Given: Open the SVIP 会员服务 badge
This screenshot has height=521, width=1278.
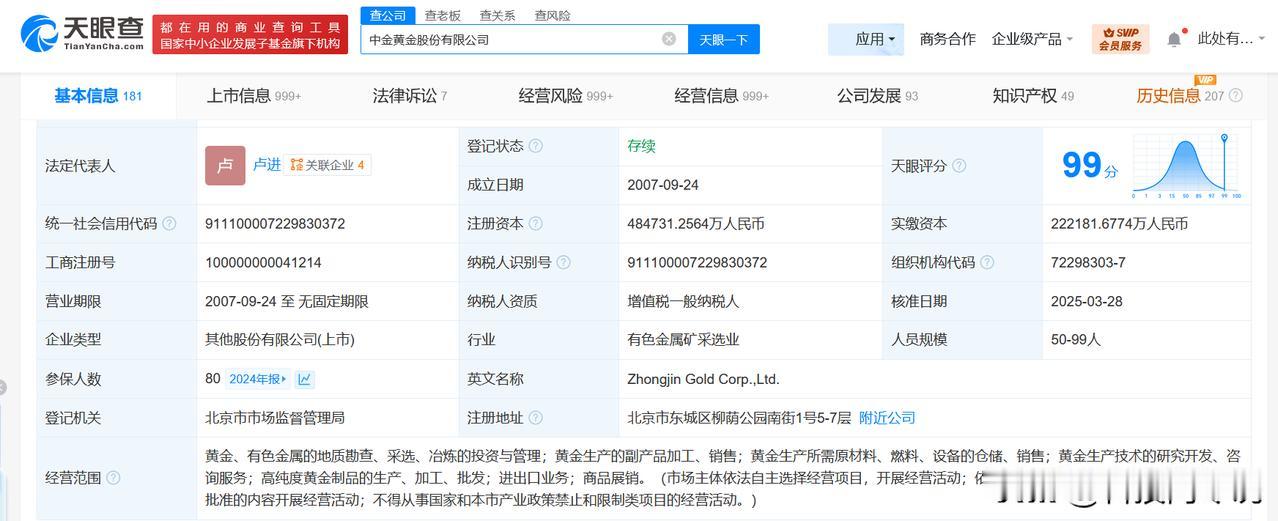Looking at the screenshot, I should (1120, 39).
